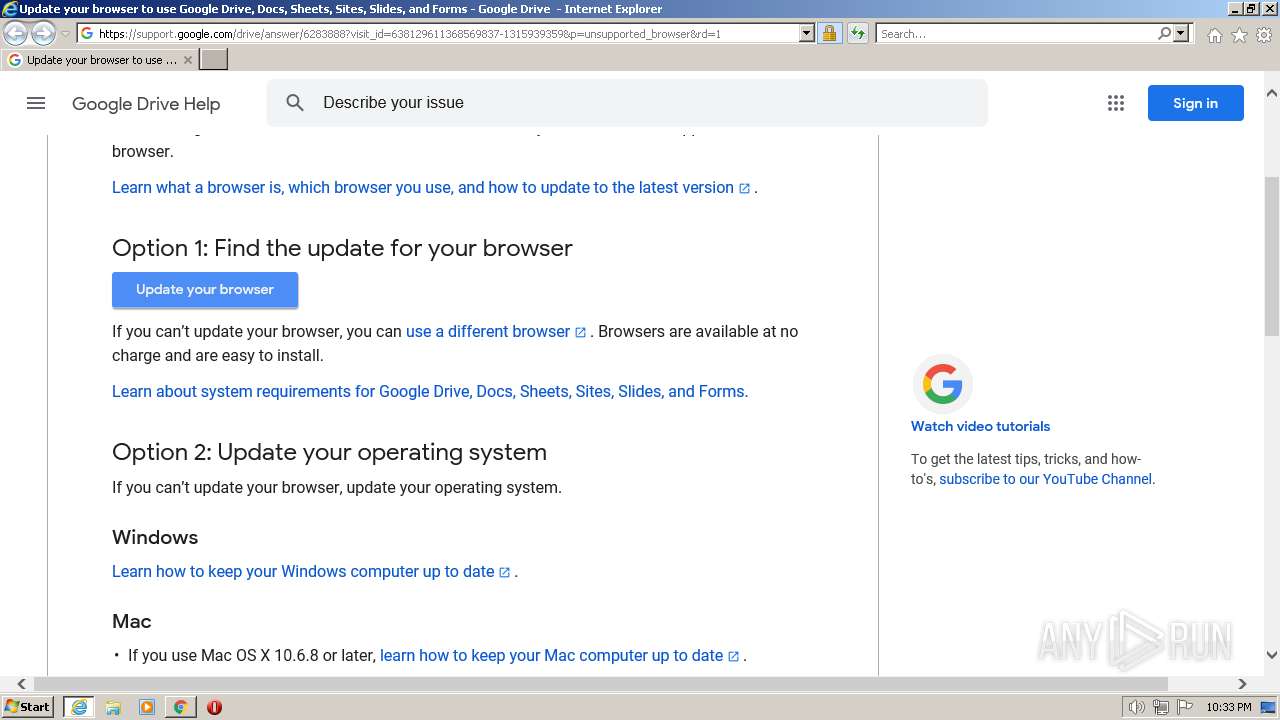This screenshot has height=720, width=1280.
Task: Click the IE home icon
Action: pos(1214,35)
